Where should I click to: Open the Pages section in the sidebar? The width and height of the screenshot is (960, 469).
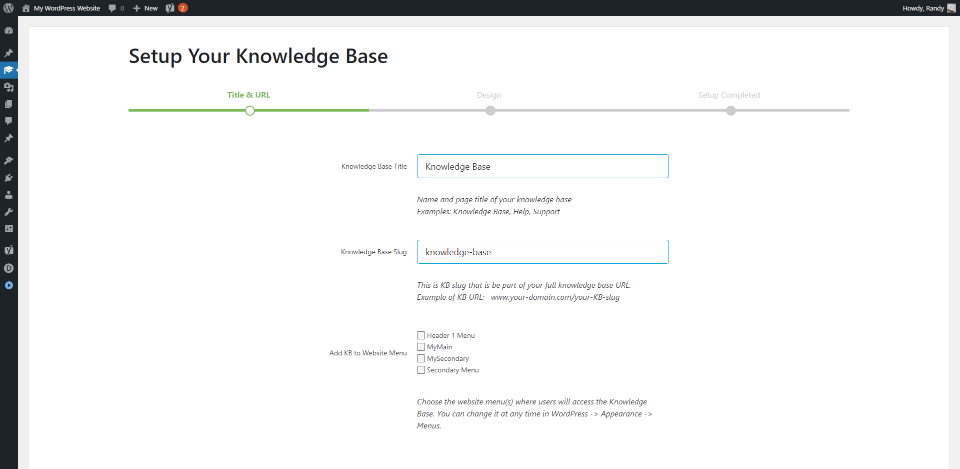[8, 104]
